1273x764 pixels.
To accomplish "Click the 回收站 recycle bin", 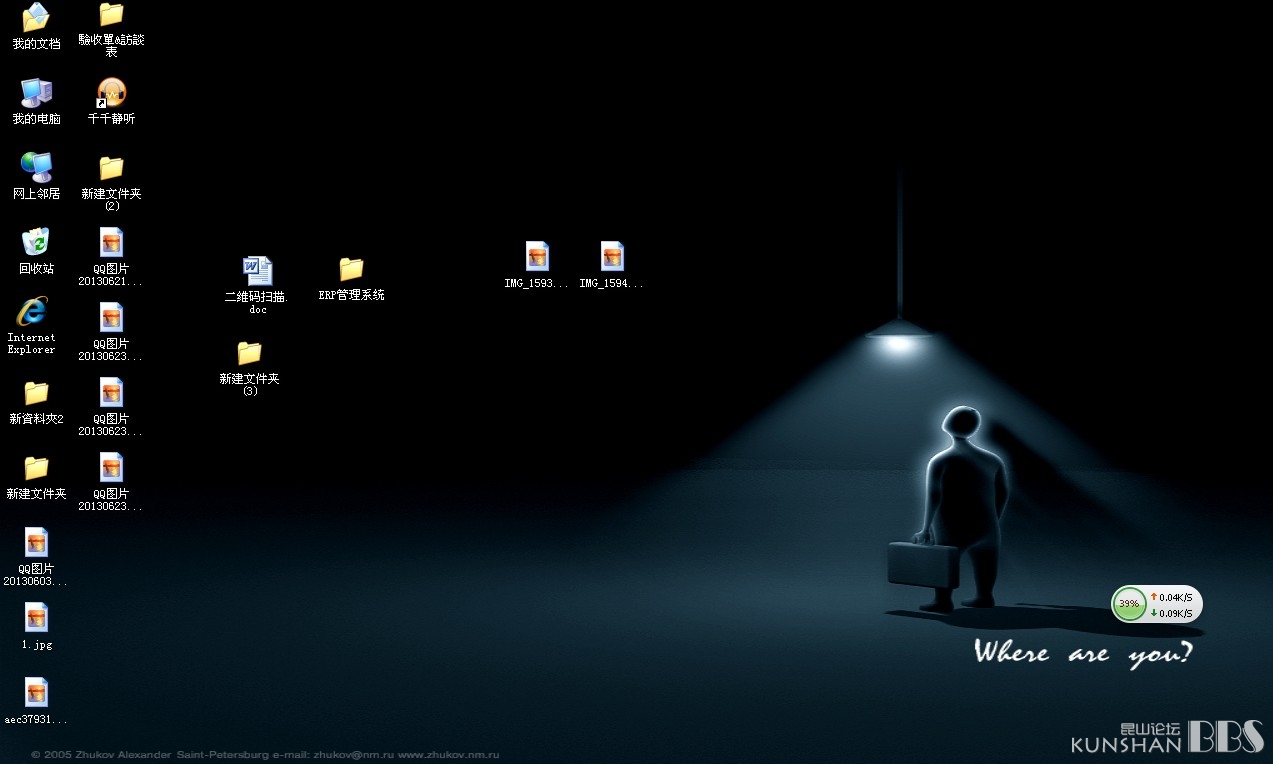I will [x=36, y=243].
